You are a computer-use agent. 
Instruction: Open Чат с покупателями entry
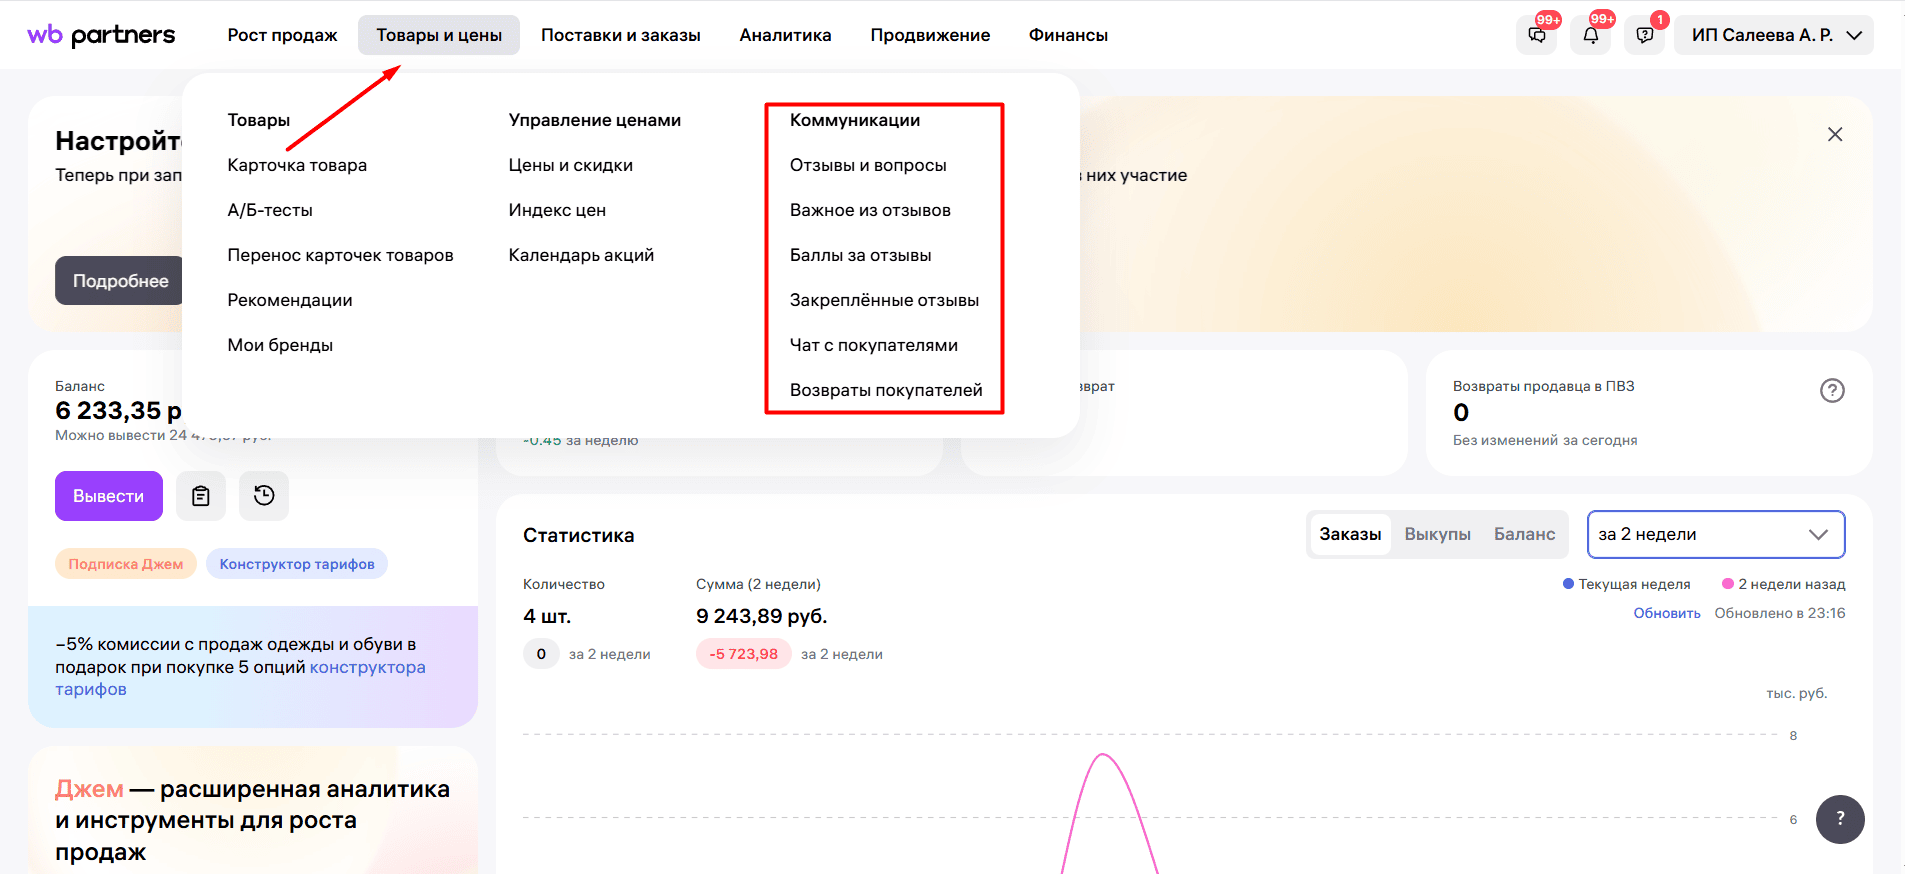pos(874,345)
